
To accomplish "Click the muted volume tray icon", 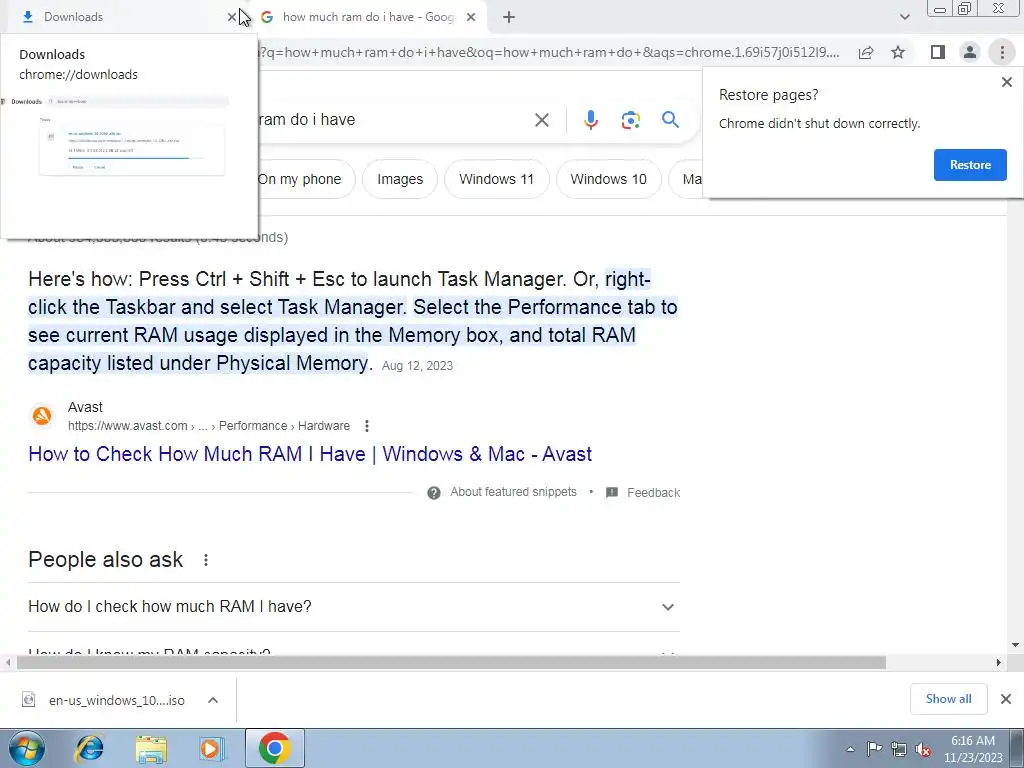I will coord(923,749).
